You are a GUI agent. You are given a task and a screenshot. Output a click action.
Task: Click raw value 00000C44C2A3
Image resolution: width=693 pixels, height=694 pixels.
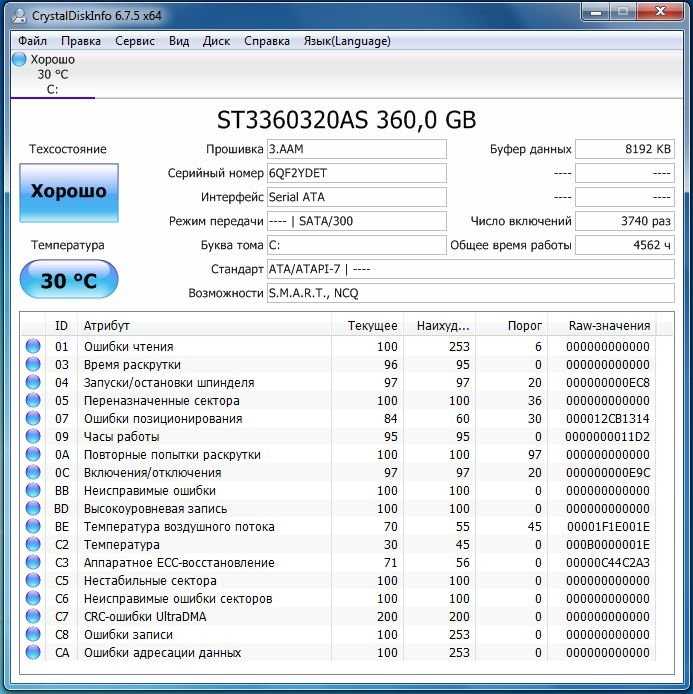click(x=608, y=563)
